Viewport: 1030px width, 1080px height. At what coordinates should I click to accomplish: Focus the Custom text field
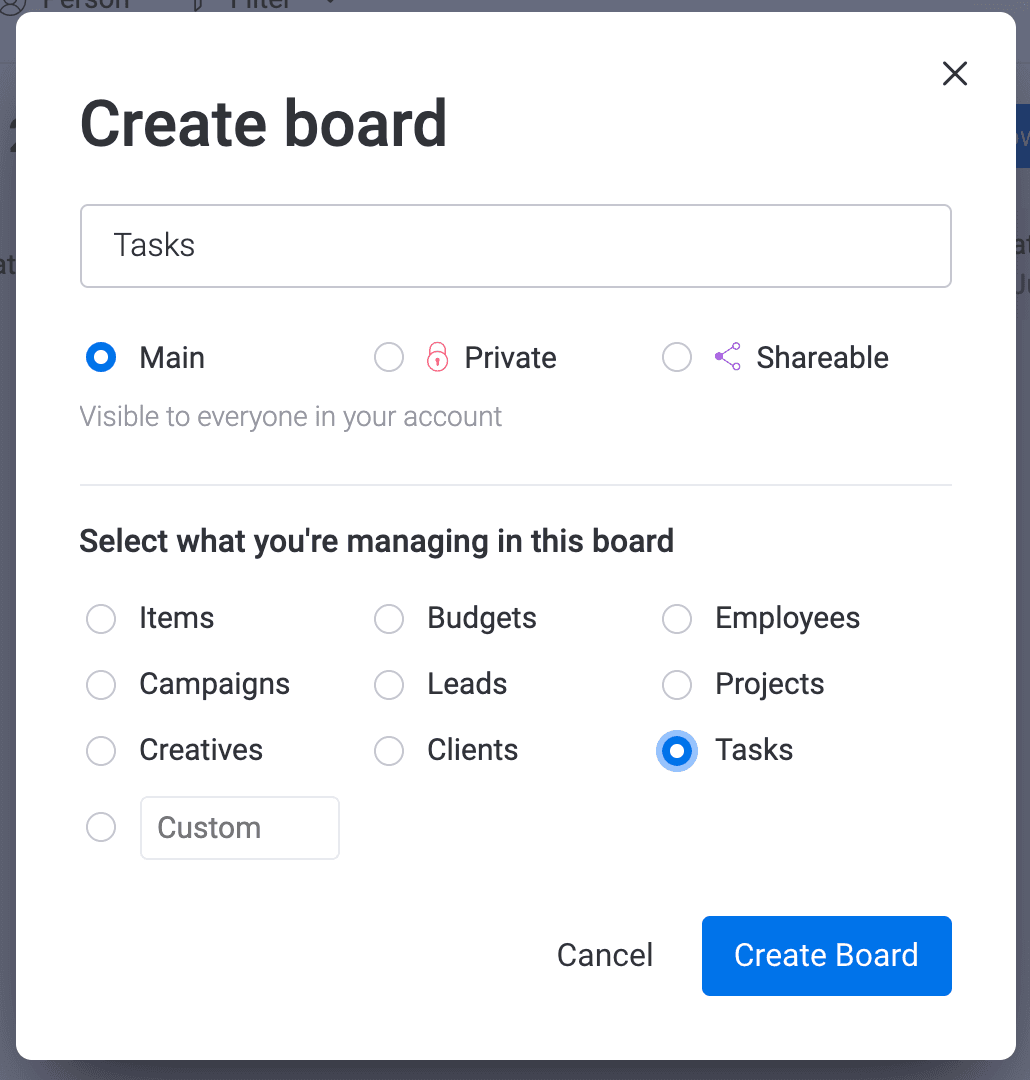(x=240, y=828)
